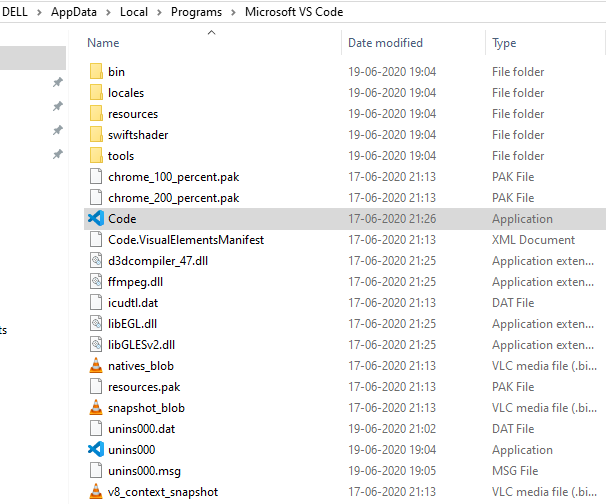The width and height of the screenshot is (606, 504).
Task: Select ffmpeg.dll file name
Action: coord(135,282)
